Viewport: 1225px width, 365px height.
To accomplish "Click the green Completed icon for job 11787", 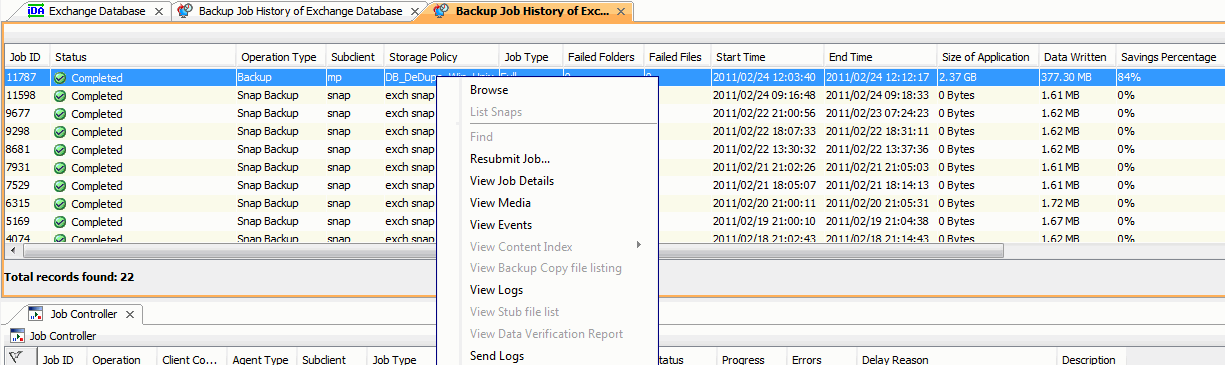I will 60,78.
